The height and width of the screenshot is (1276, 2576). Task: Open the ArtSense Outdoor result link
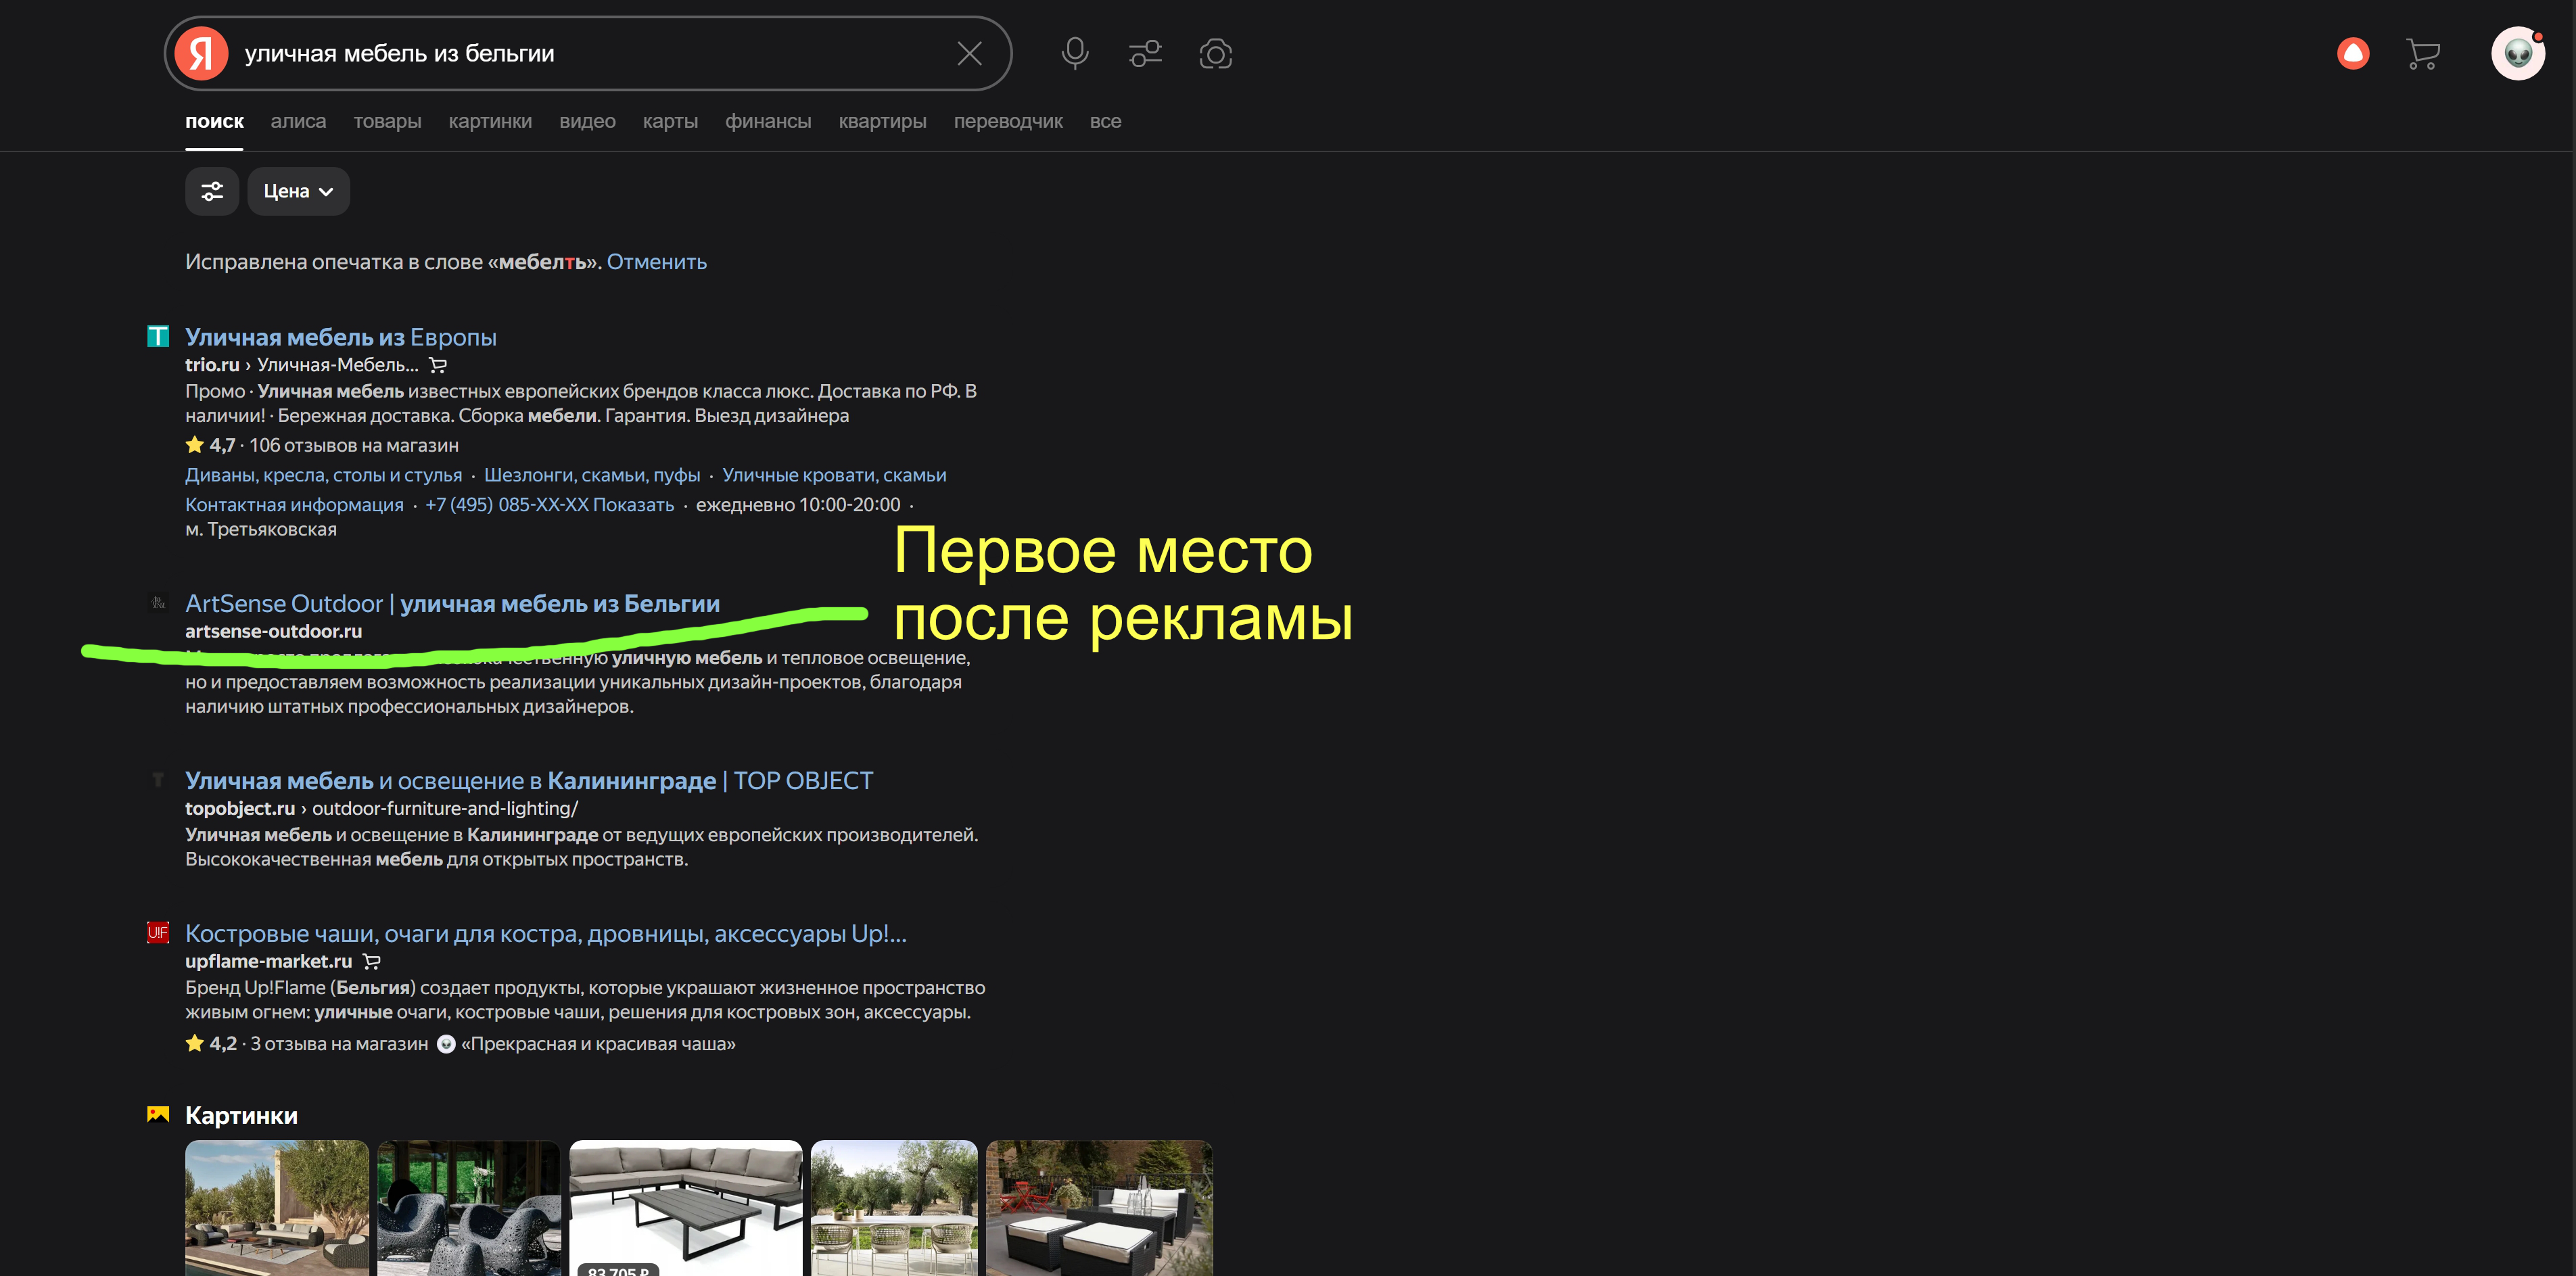[x=453, y=603]
